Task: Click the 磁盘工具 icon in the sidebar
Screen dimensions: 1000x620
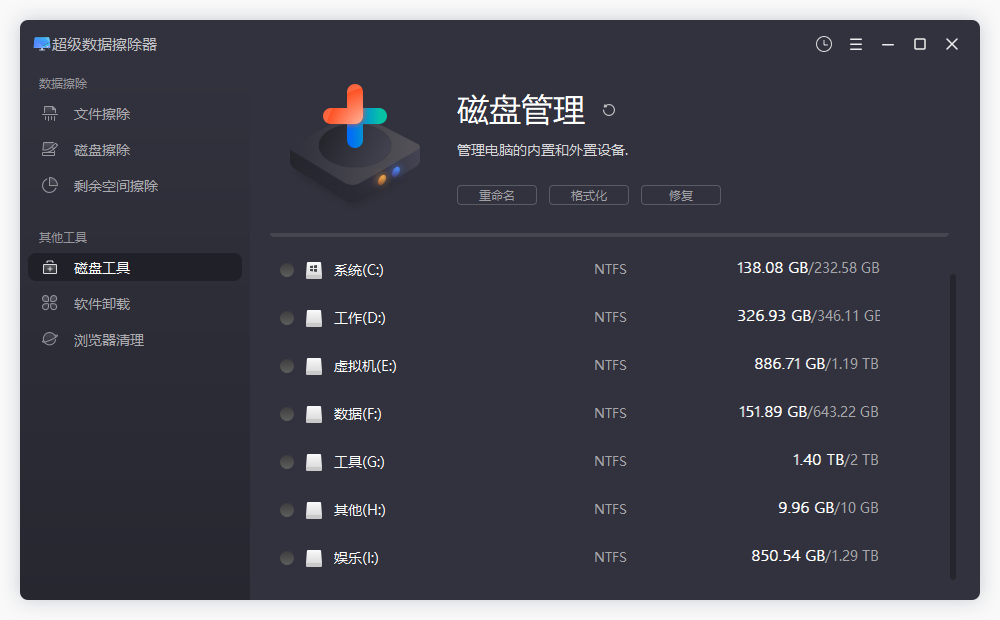Action: pyautogui.click(x=48, y=267)
